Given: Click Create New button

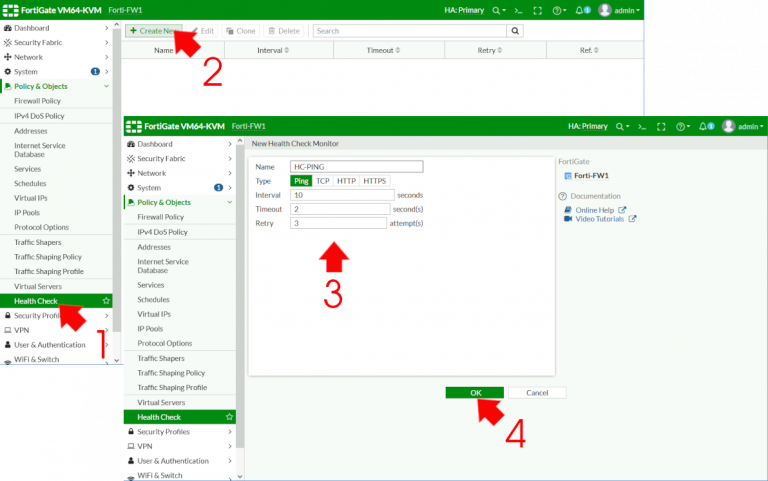Looking at the screenshot, I should click(154, 31).
